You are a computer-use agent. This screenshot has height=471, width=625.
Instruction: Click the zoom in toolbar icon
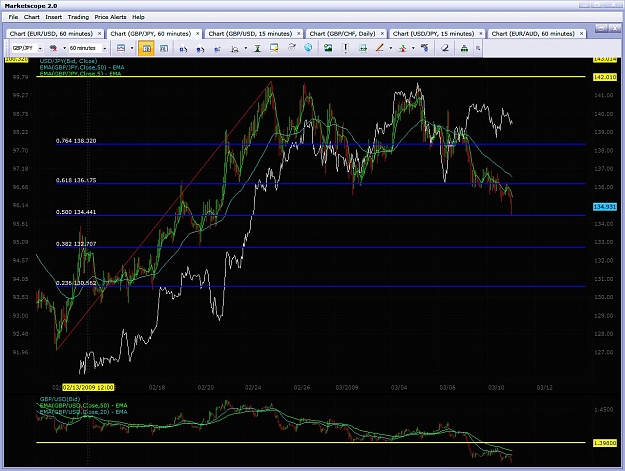pos(183,49)
